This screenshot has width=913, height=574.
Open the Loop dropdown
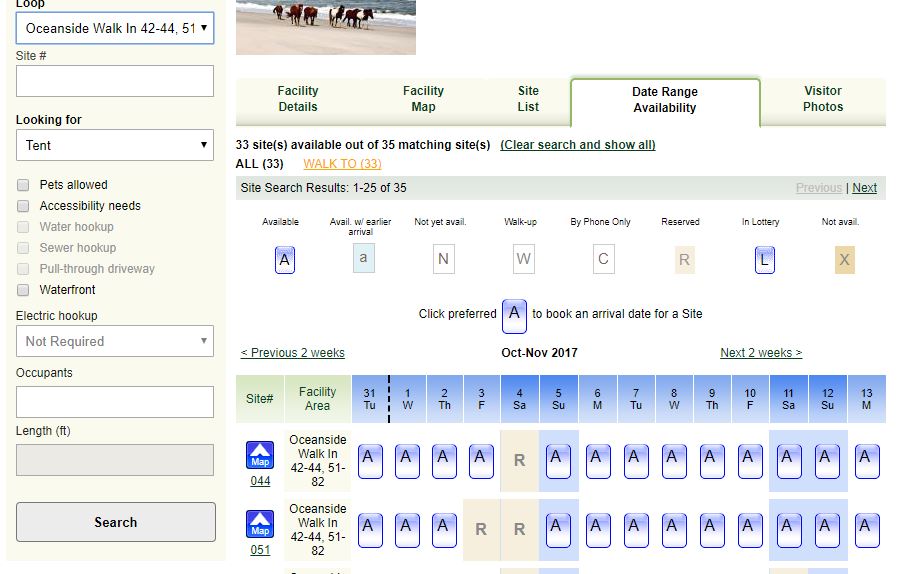[x=115, y=28]
